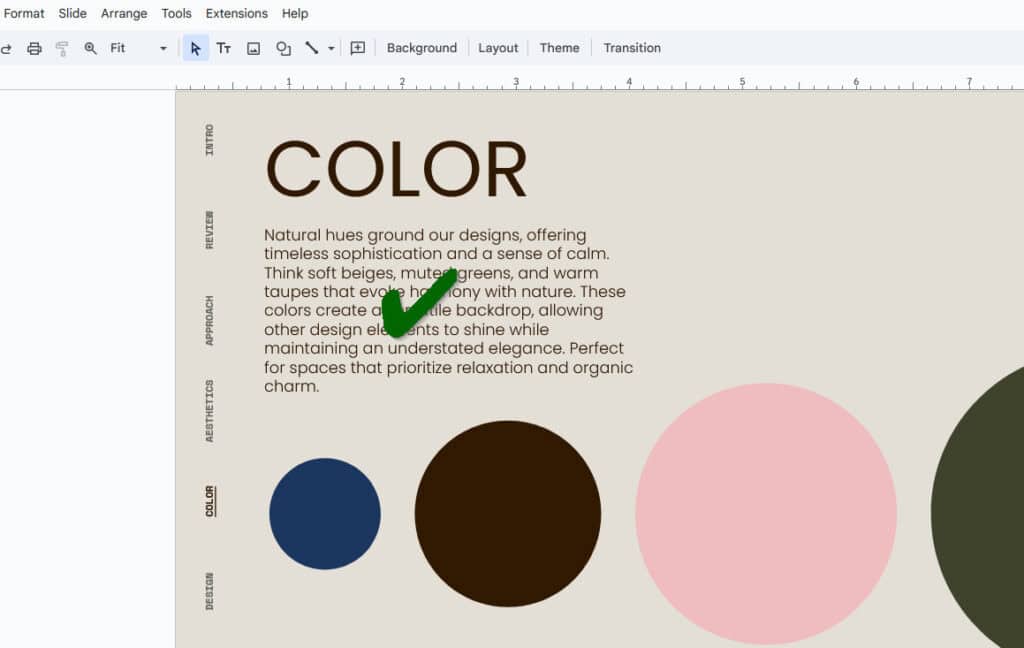Click the Insert image icon

(253, 48)
